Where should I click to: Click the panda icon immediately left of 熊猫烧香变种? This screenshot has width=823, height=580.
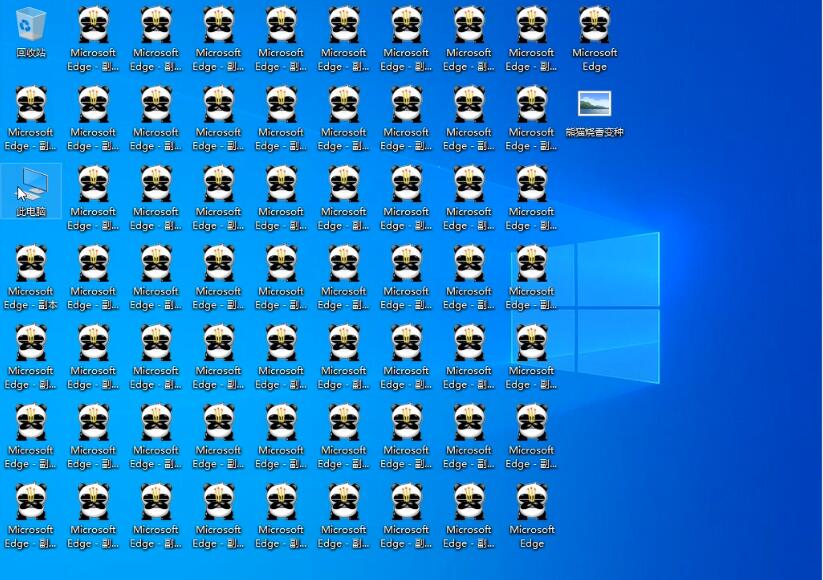click(532, 119)
